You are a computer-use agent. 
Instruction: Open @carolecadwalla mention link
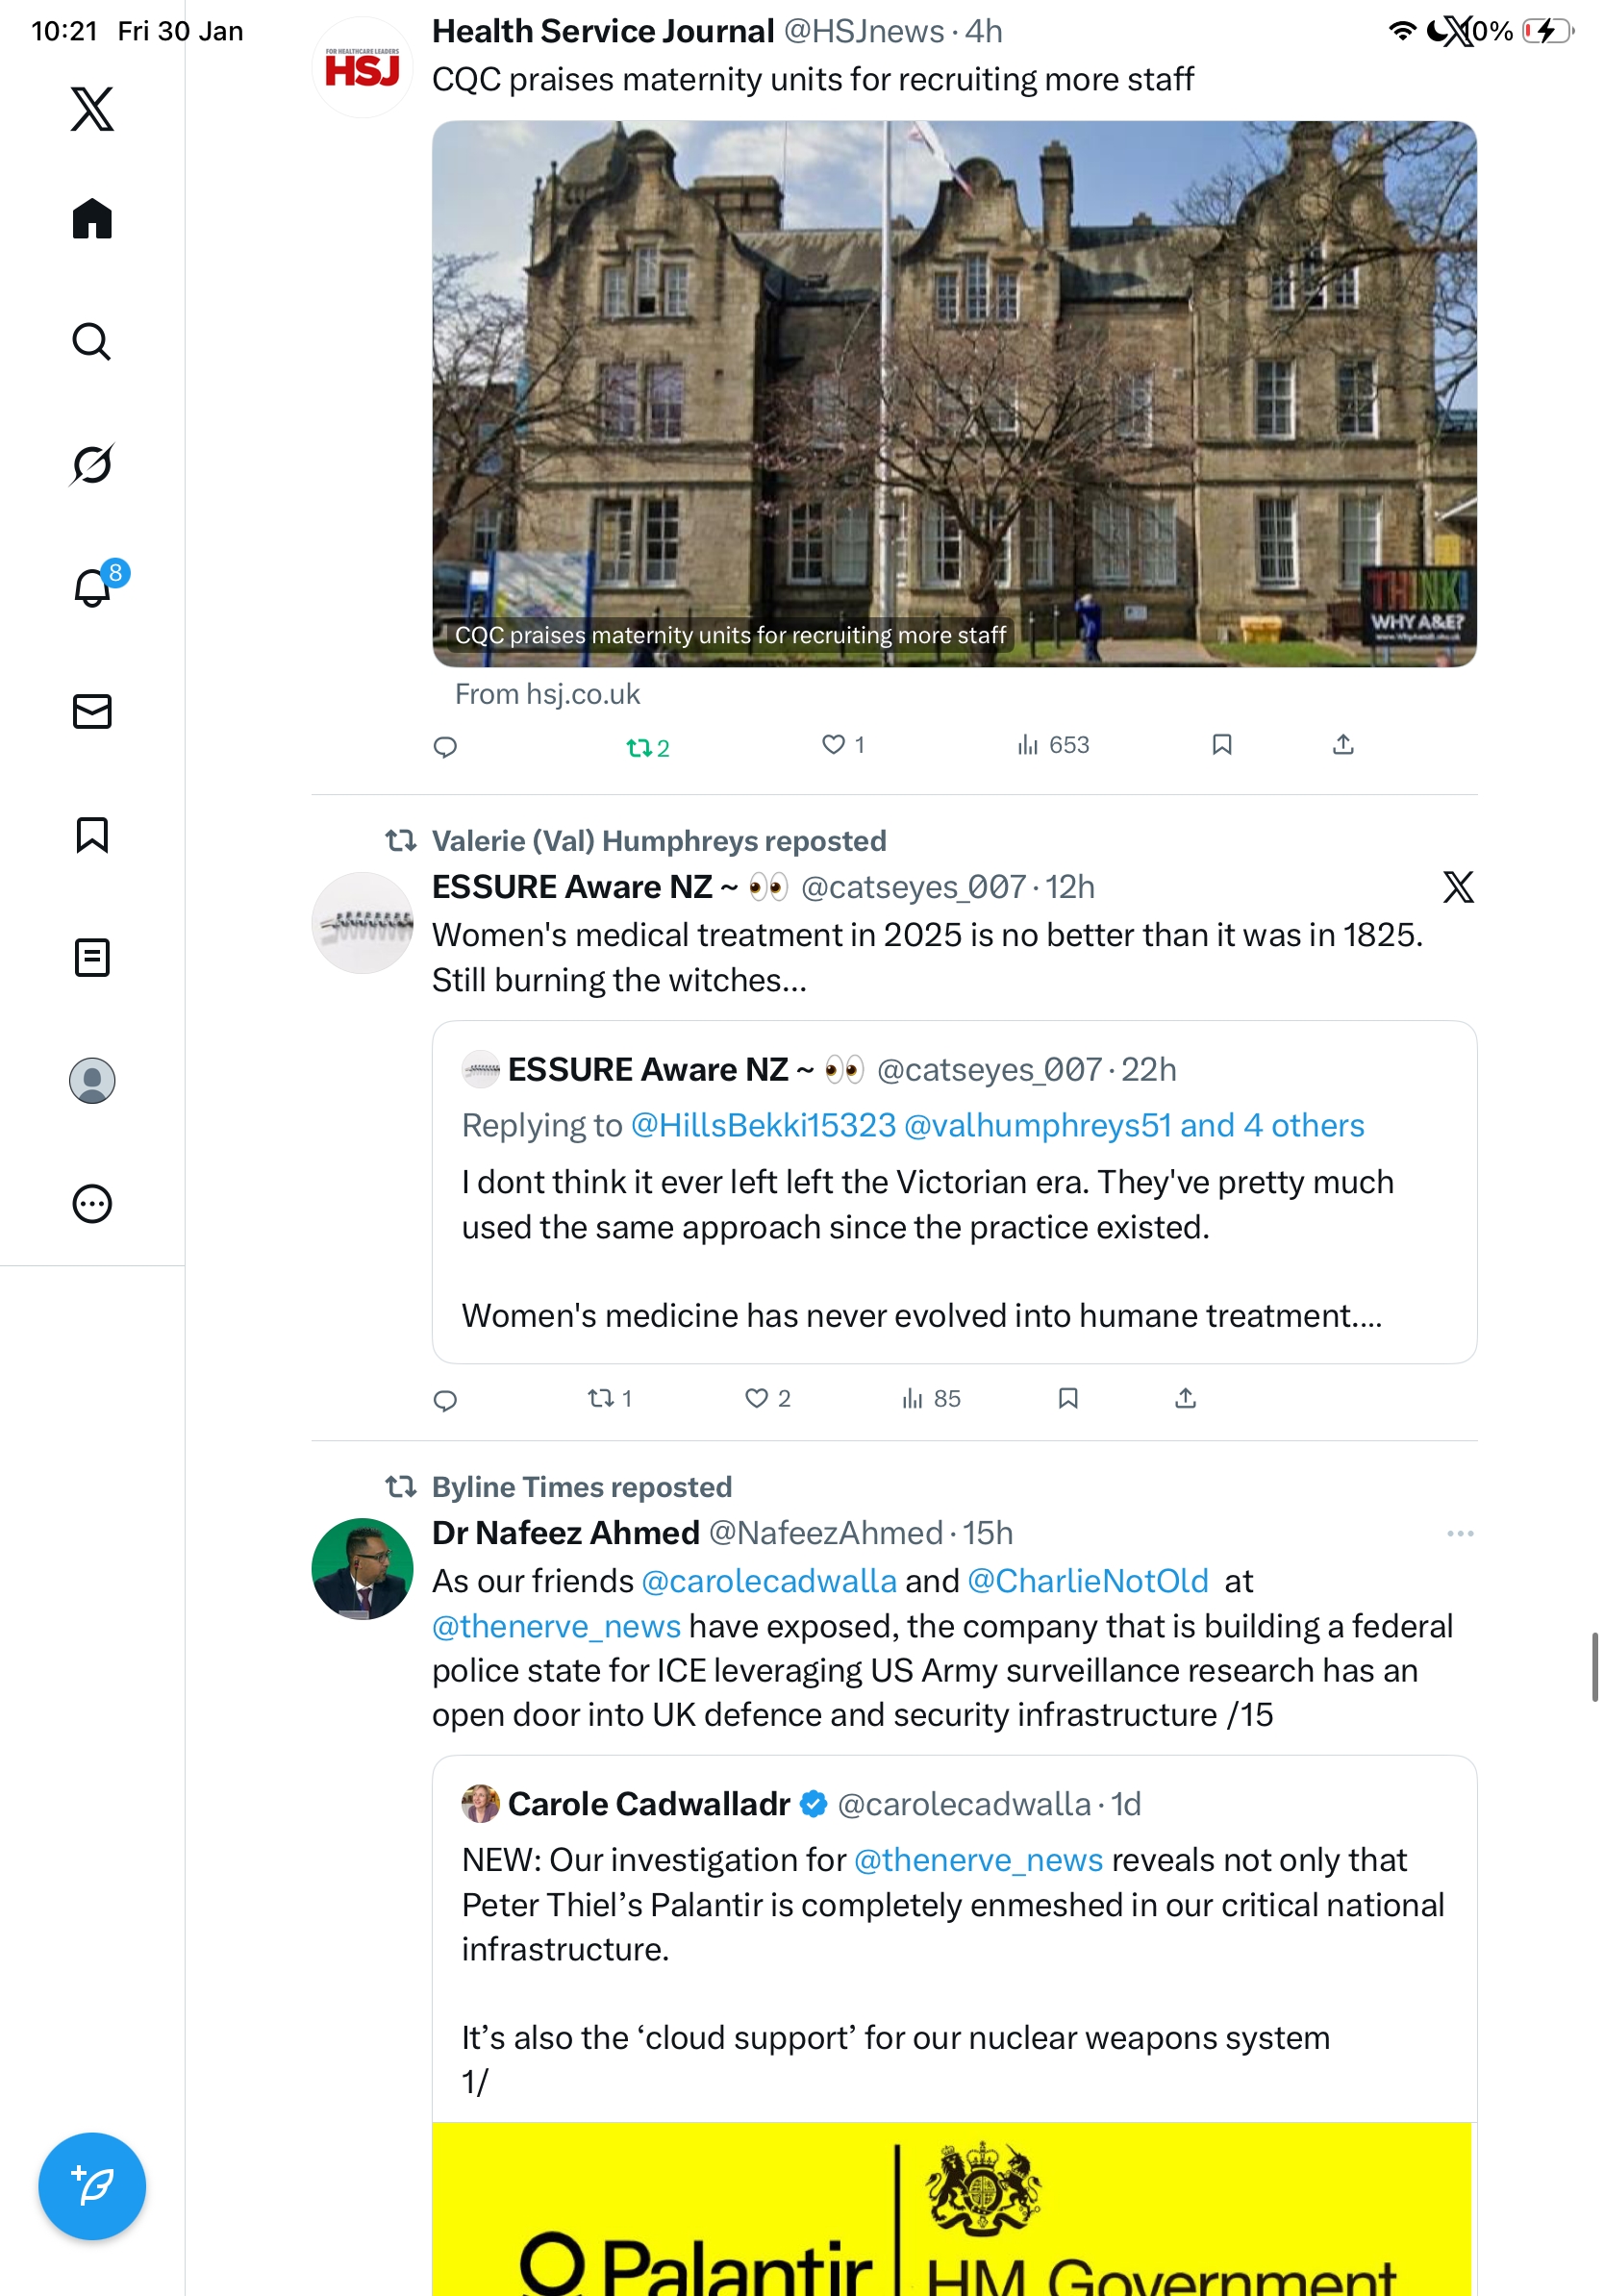(x=769, y=1580)
